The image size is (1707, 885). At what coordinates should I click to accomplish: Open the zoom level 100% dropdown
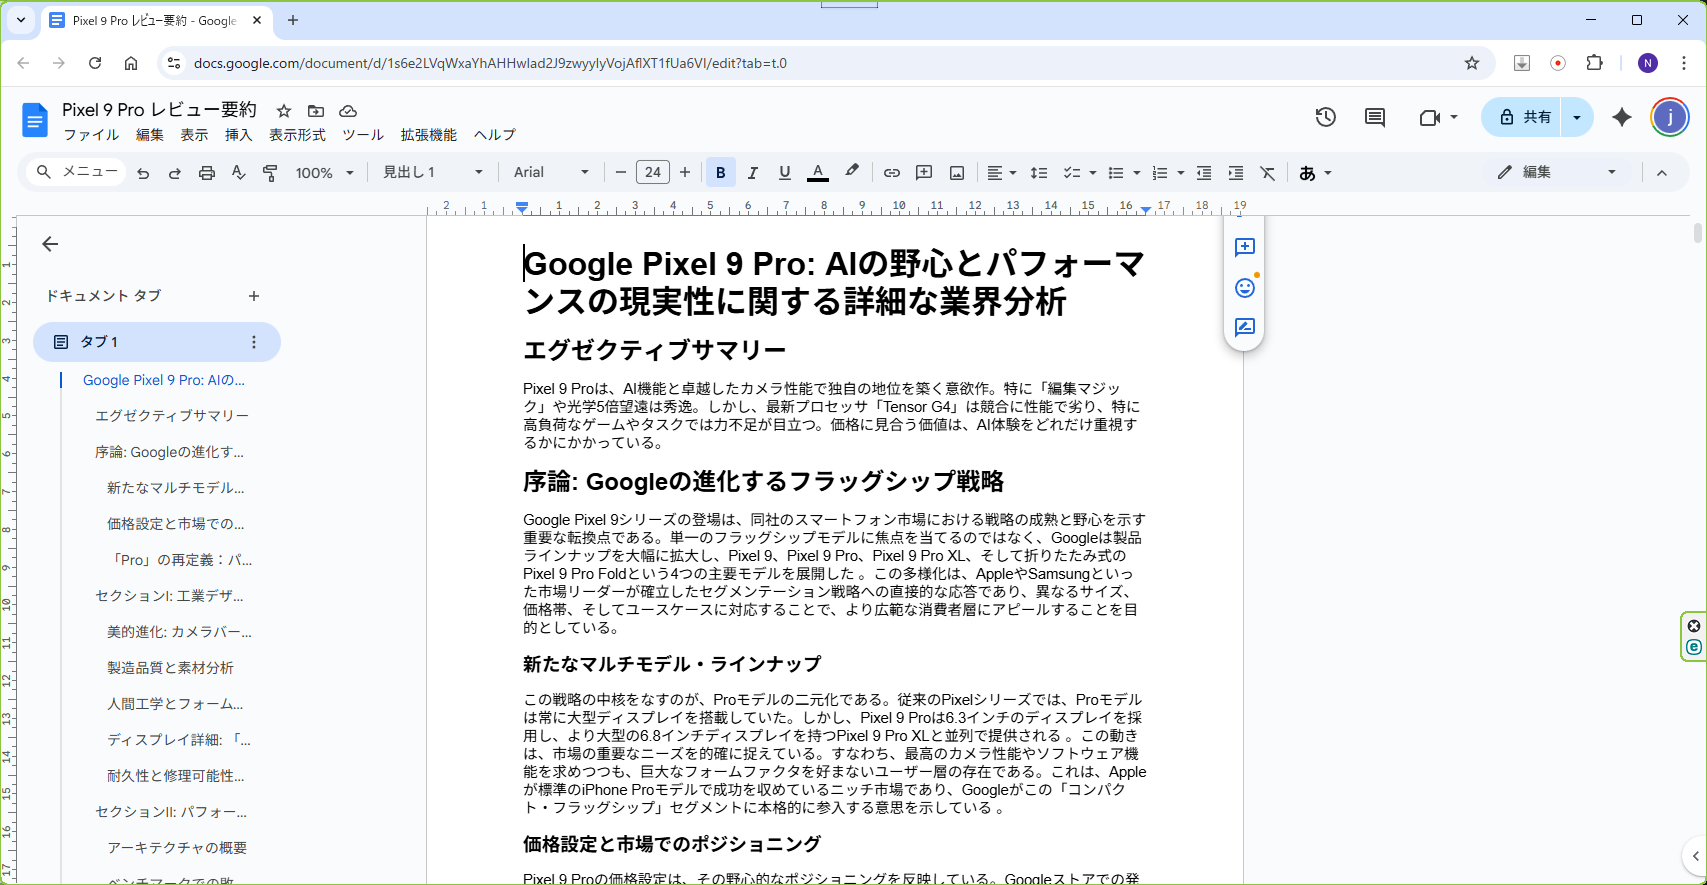(324, 173)
